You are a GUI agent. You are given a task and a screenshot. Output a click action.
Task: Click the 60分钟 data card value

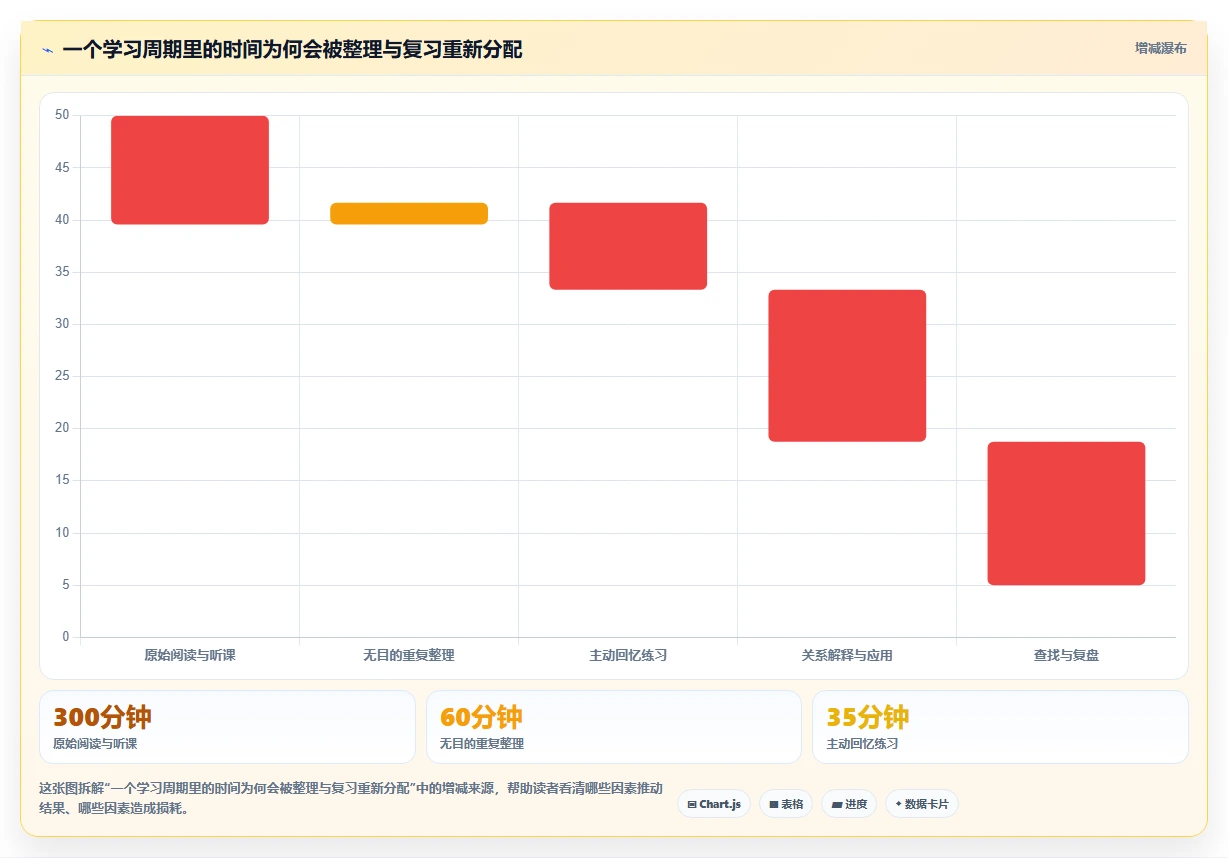click(x=481, y=717)
